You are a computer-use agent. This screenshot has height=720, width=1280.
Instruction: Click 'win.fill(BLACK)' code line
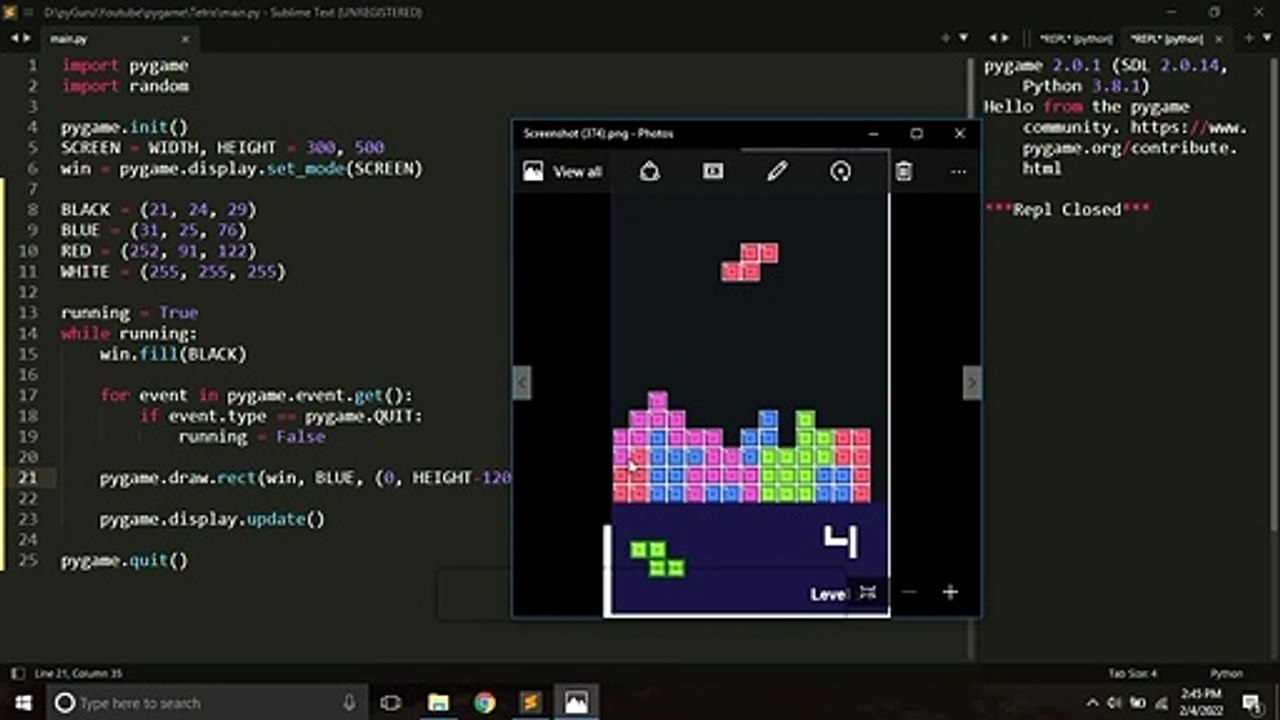tap(173, 354)
